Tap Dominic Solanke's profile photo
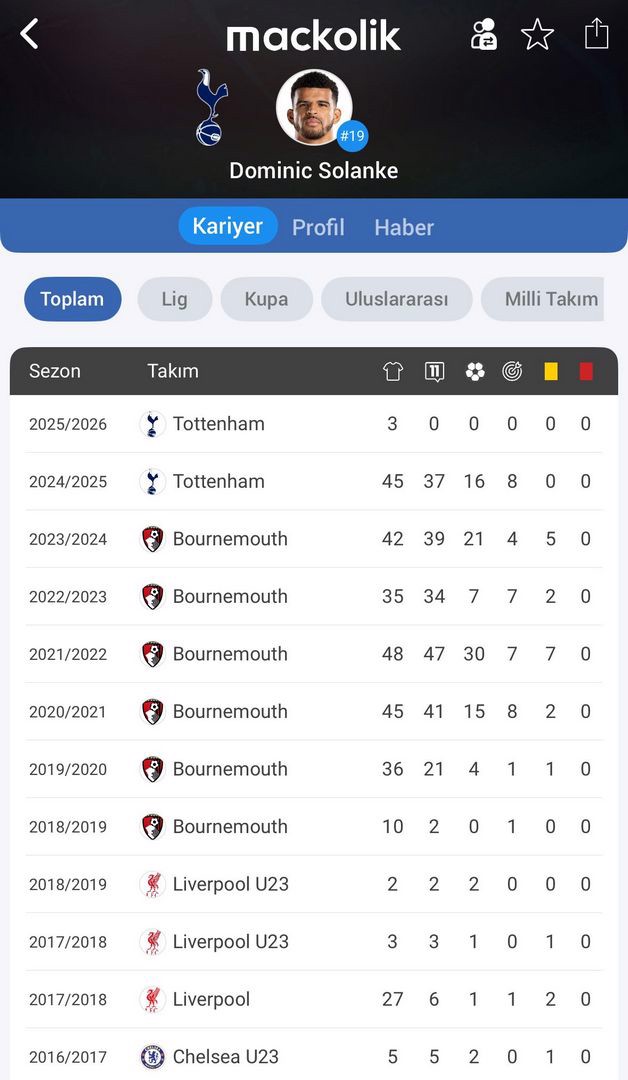This screenshot has height=1080, width=628. (313, 106)
